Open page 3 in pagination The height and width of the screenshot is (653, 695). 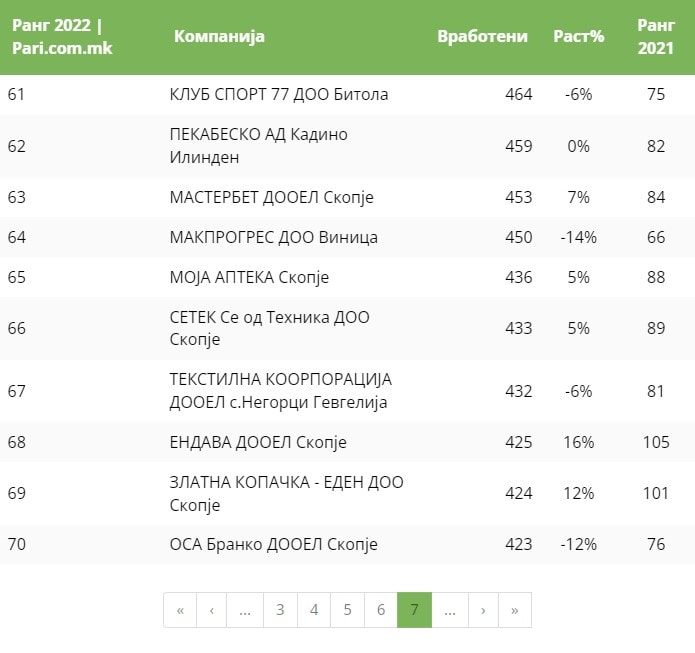[x=280, y=610]
